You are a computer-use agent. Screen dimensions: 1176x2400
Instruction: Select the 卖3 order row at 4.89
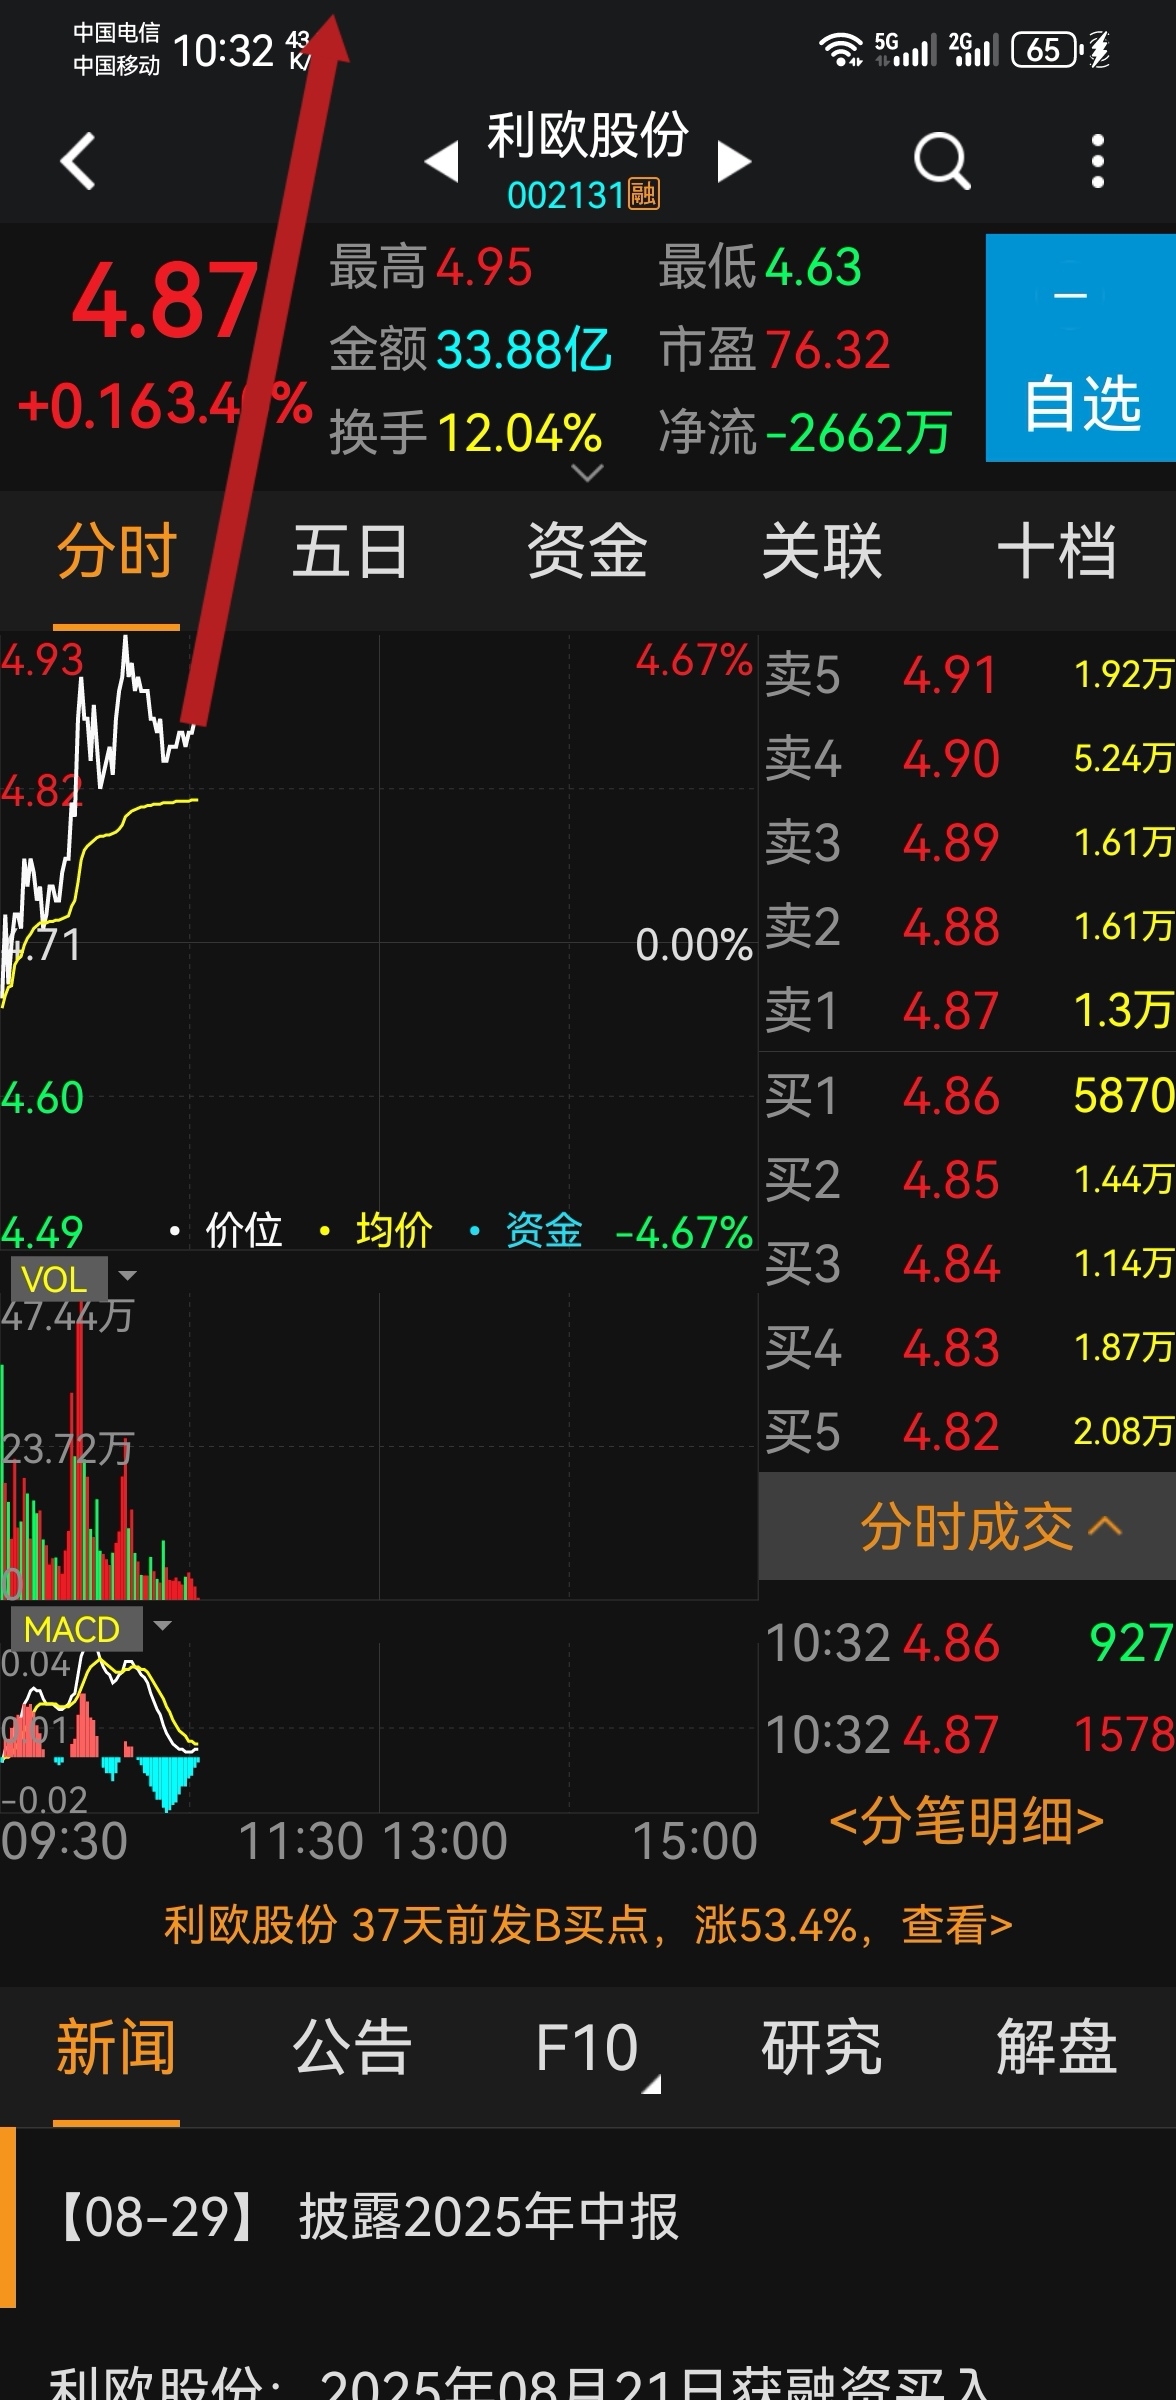[967, 843]
